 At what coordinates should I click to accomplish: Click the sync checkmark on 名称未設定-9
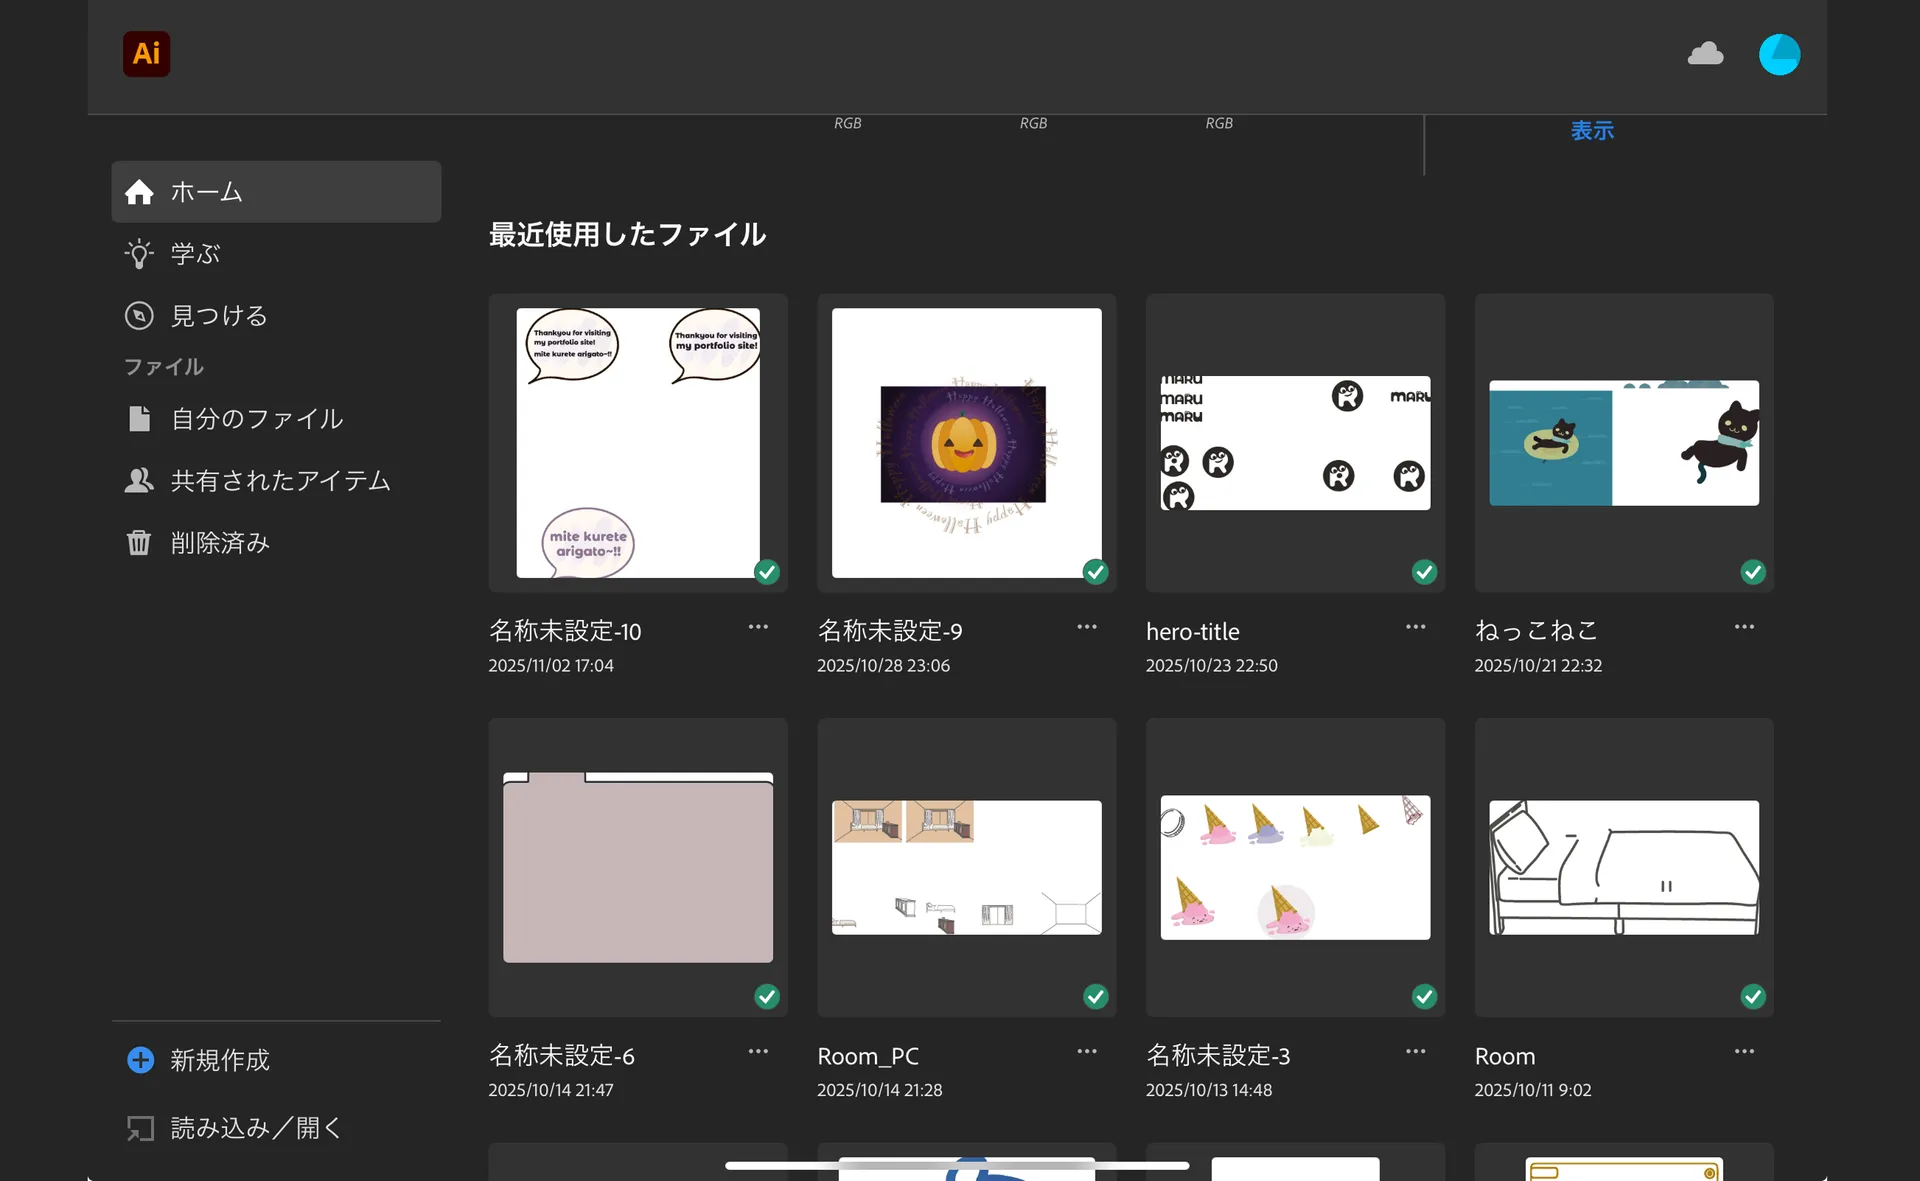[x=1095, y=572]
